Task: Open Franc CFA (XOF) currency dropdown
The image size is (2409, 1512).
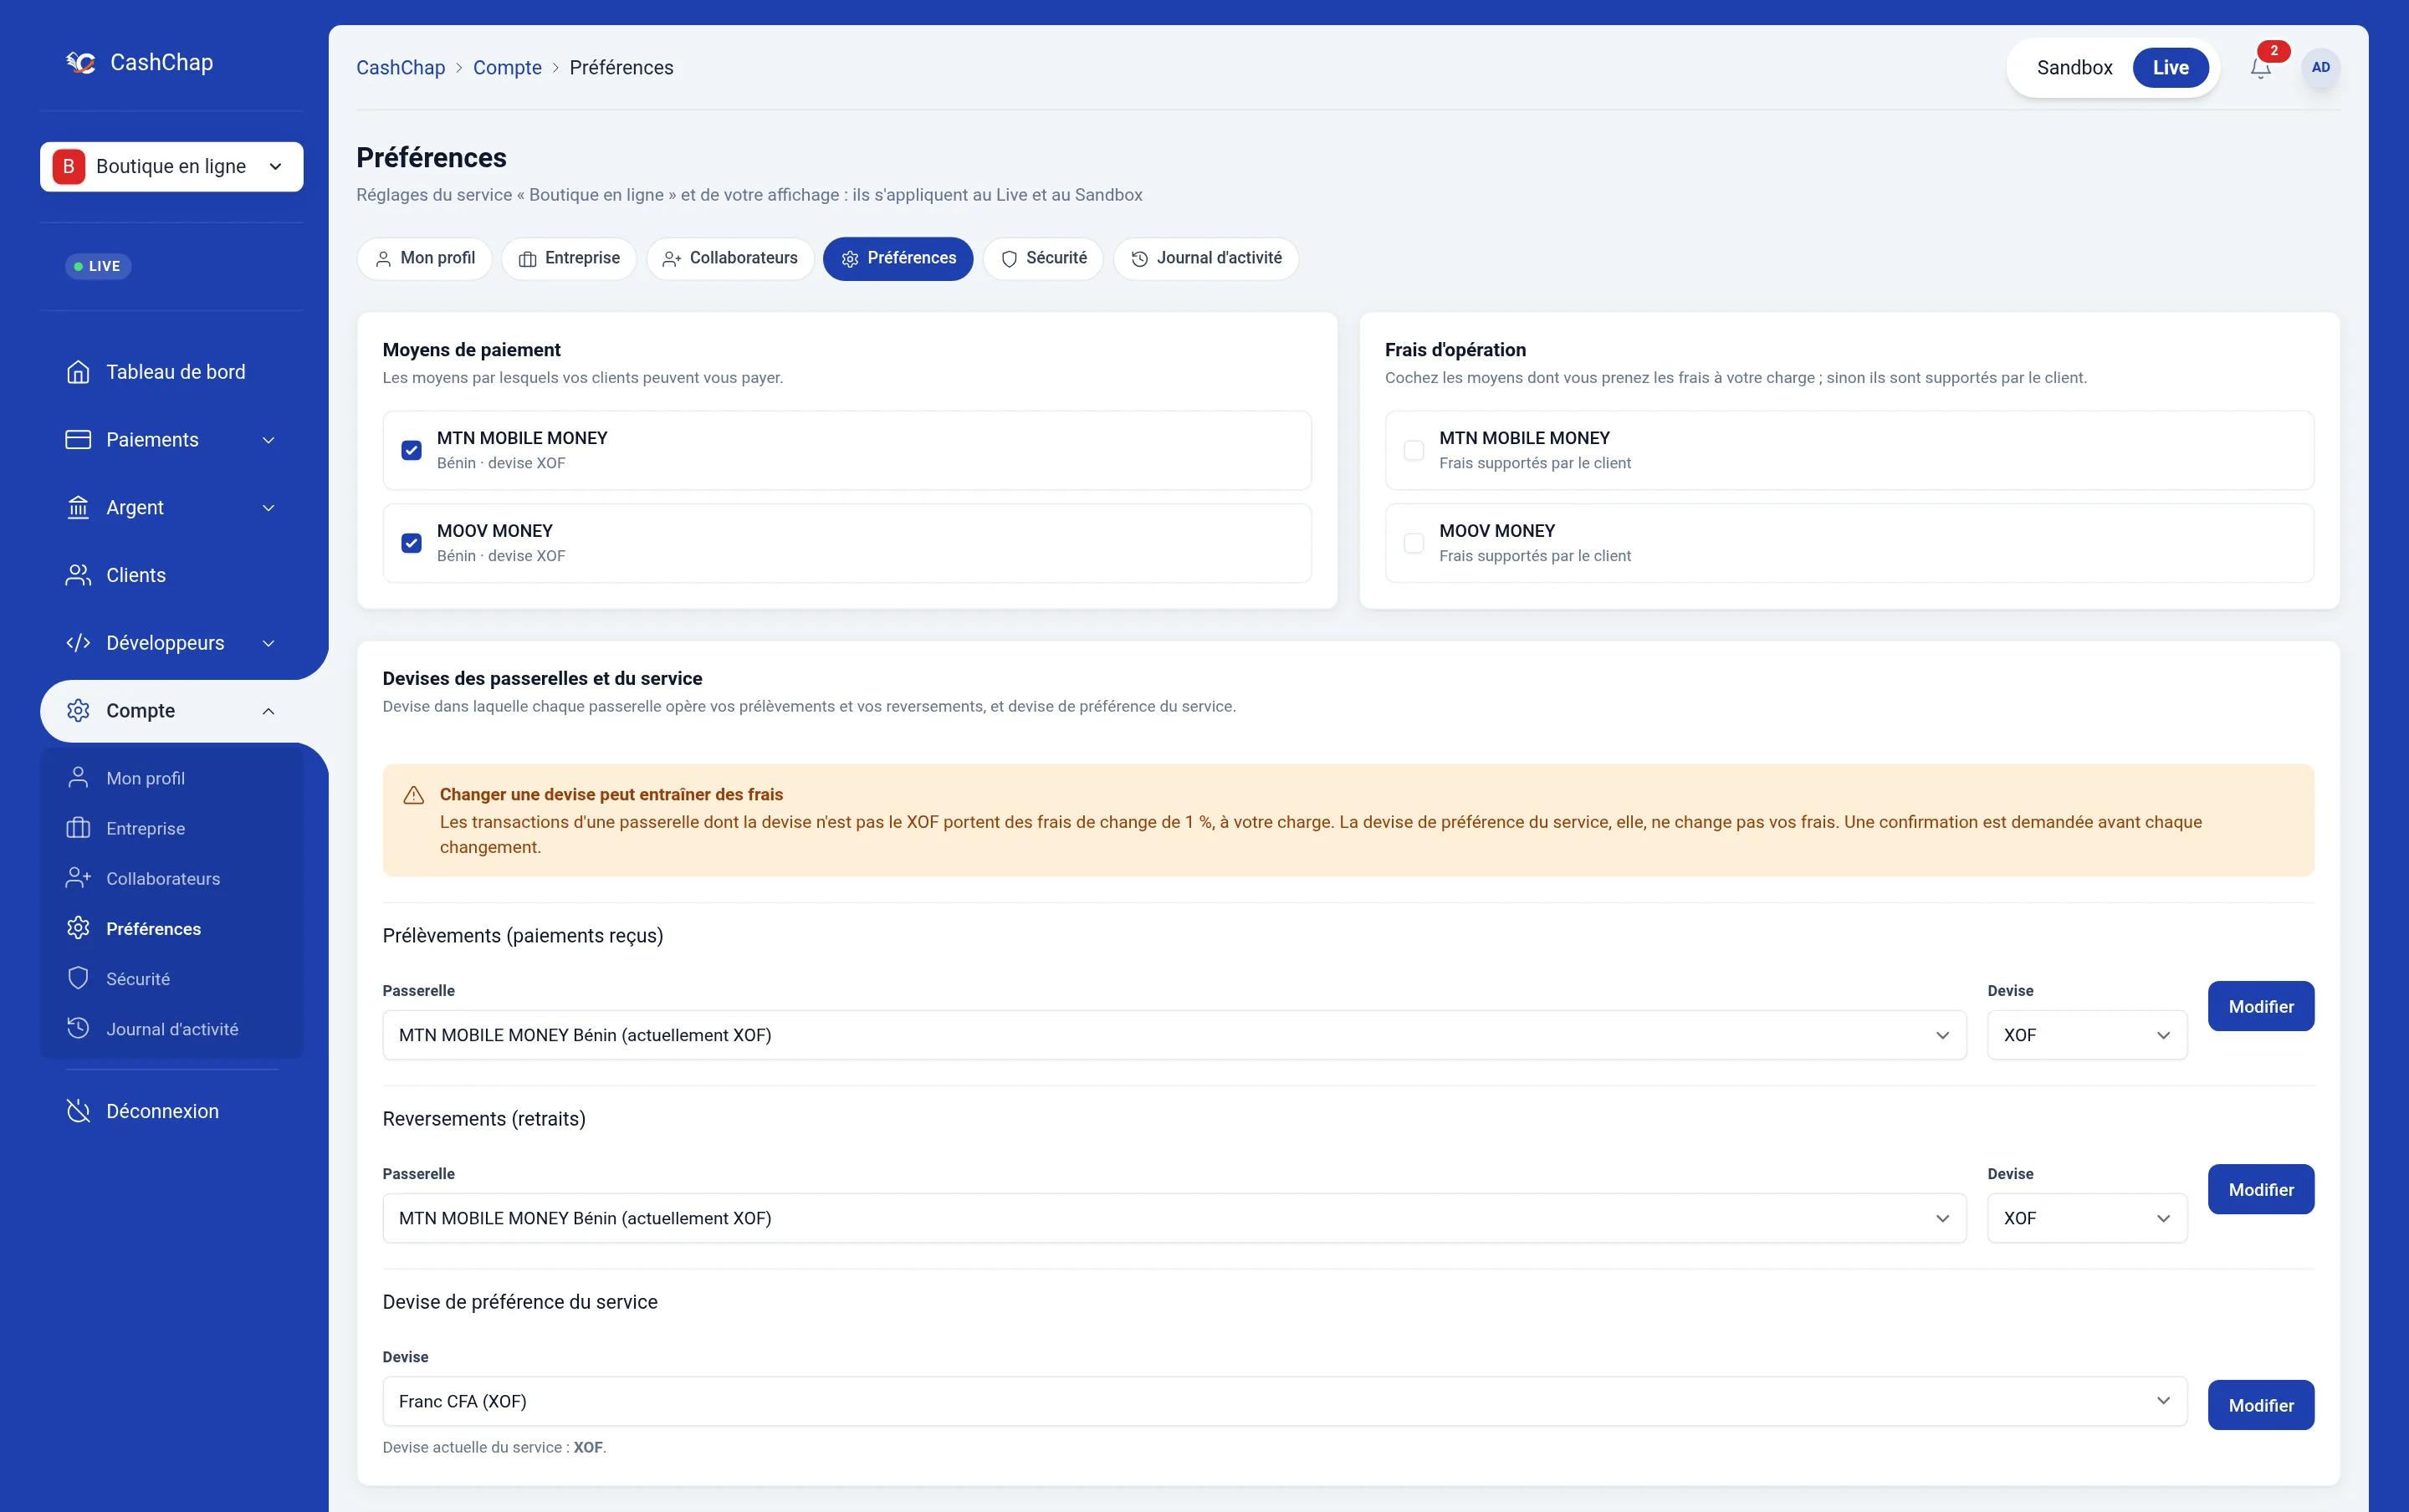Action: (1284, 1401)
